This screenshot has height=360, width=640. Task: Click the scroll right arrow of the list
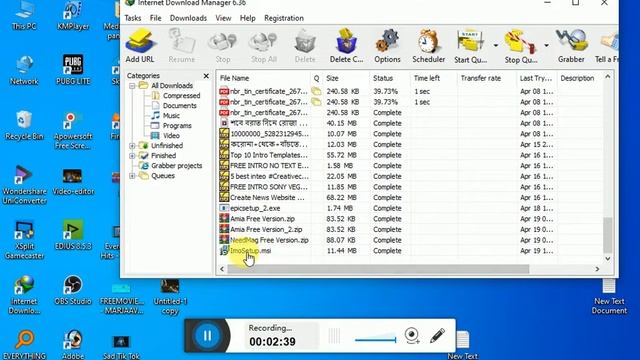(597, 269)
